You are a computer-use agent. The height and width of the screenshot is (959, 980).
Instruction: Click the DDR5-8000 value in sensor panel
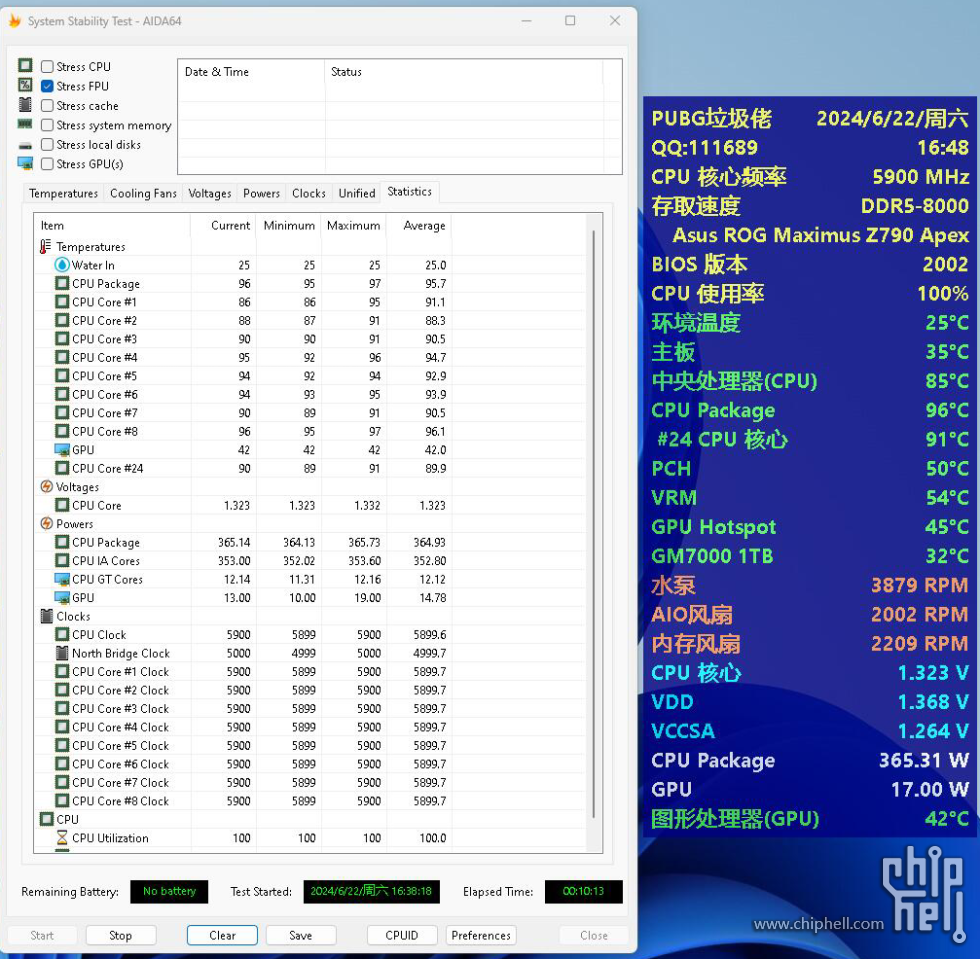[x=914, y=206]
